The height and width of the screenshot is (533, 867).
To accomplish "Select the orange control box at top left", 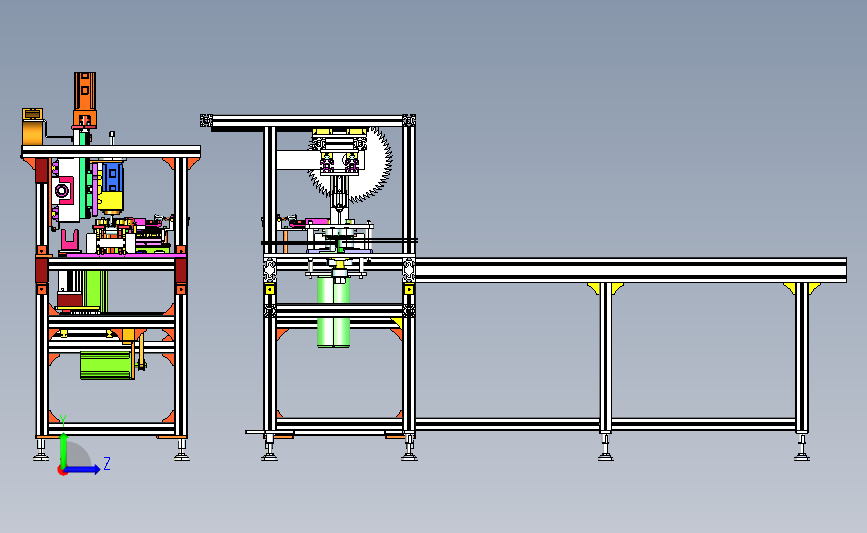I will [33, 127].
